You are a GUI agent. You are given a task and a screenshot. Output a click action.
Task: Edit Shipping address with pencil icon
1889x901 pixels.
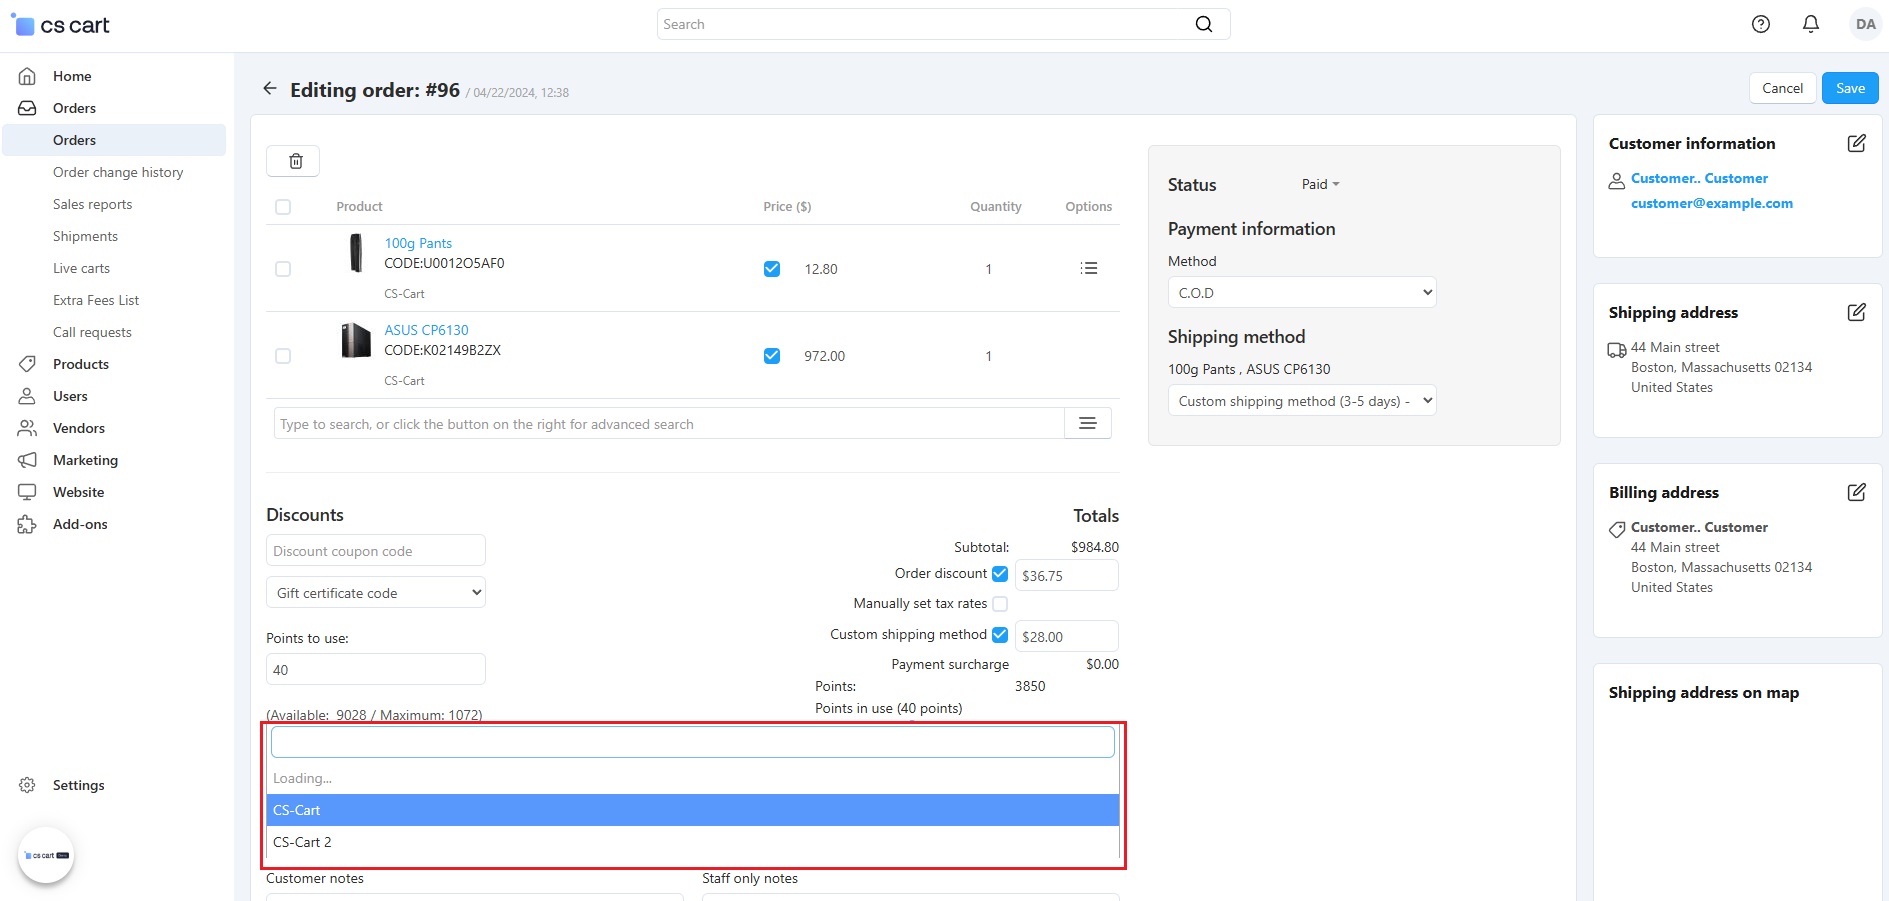1856,312
